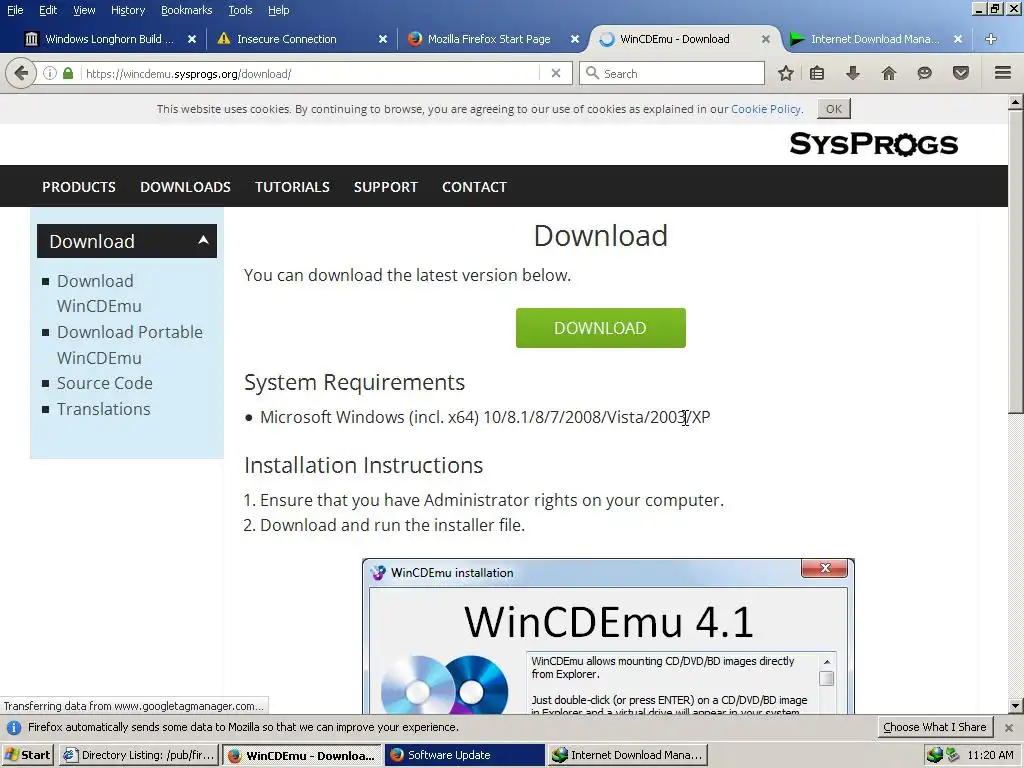Image resolution: width=1024 pixels, height=768 pixels.
Task: Open the site information icon in the address bar
Action: tap(50, 73)
